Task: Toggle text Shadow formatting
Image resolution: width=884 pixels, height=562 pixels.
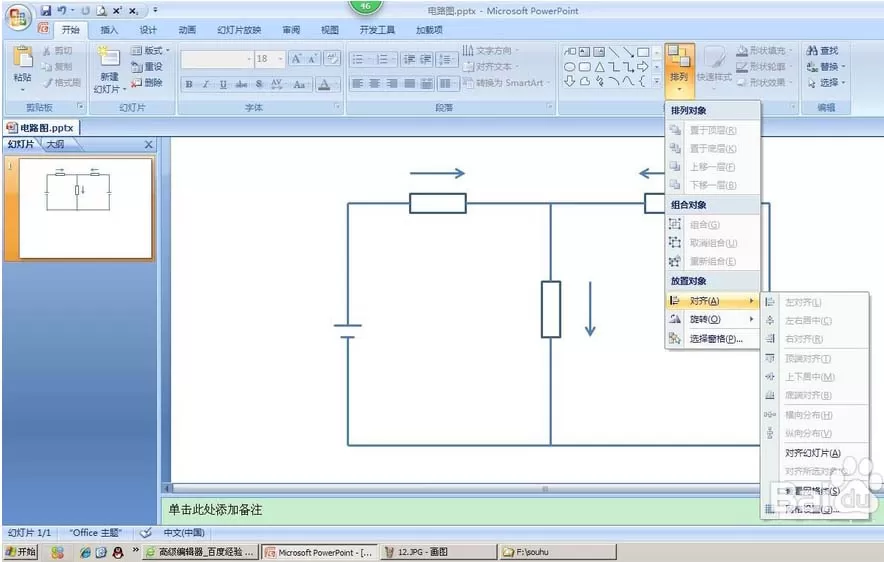Action: click(259, 84)
